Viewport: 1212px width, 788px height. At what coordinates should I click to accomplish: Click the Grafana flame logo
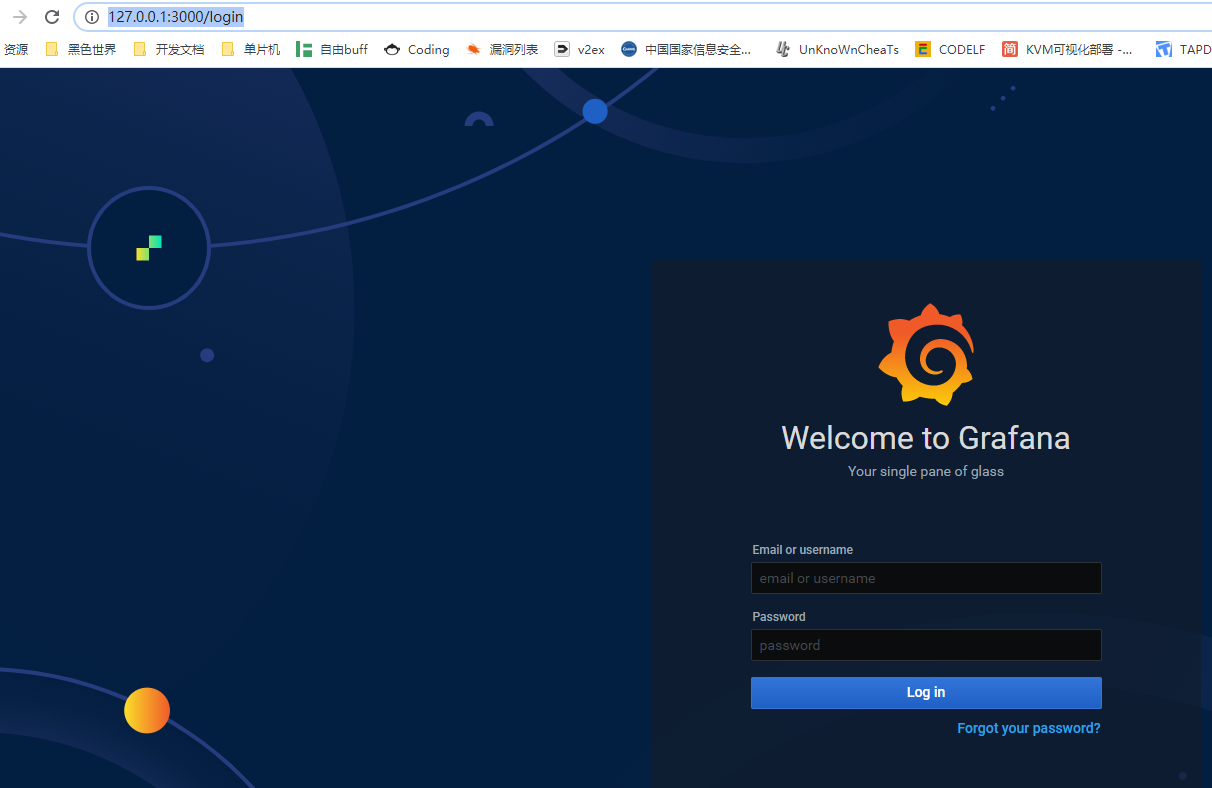pos(925,354)
